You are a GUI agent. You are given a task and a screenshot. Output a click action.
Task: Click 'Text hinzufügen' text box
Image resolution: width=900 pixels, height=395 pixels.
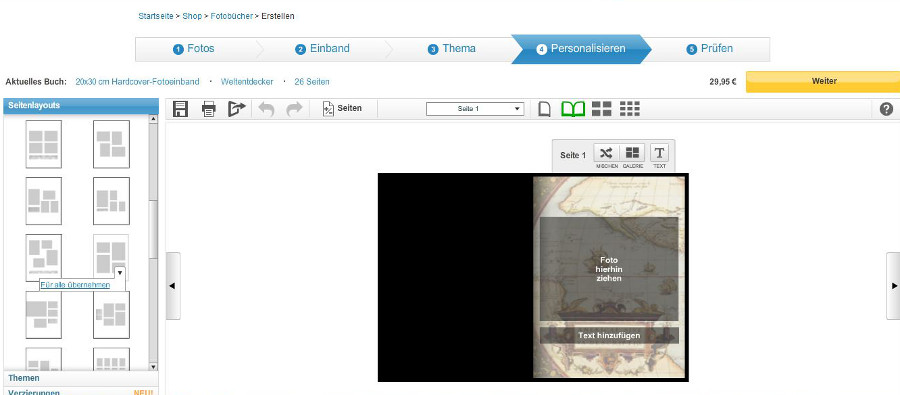point(608,335)
